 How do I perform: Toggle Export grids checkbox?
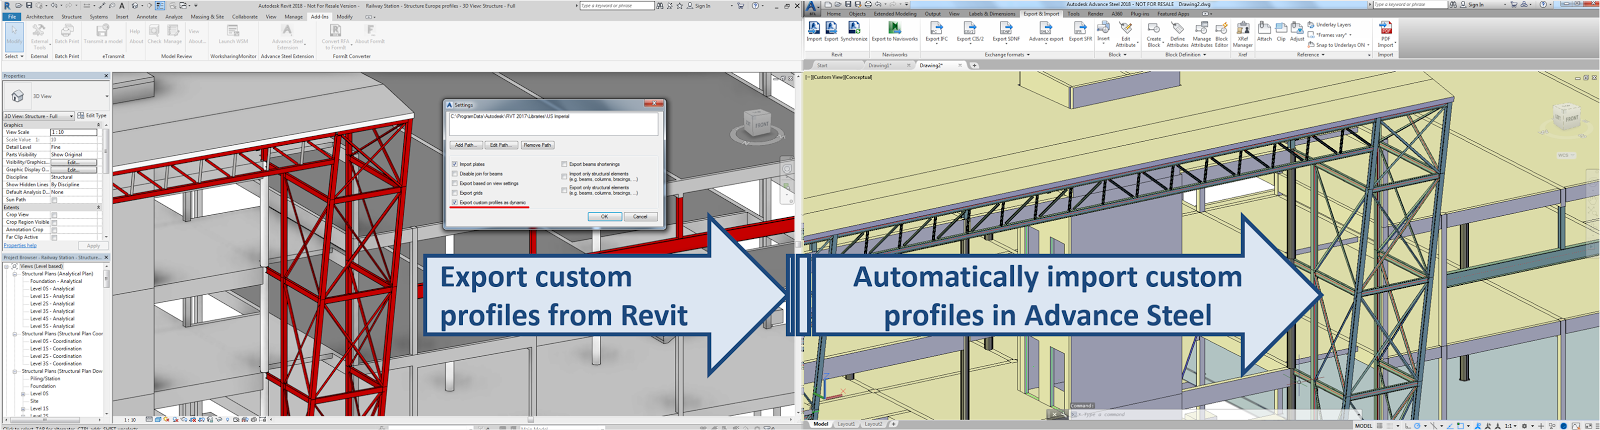coord(455,193)
